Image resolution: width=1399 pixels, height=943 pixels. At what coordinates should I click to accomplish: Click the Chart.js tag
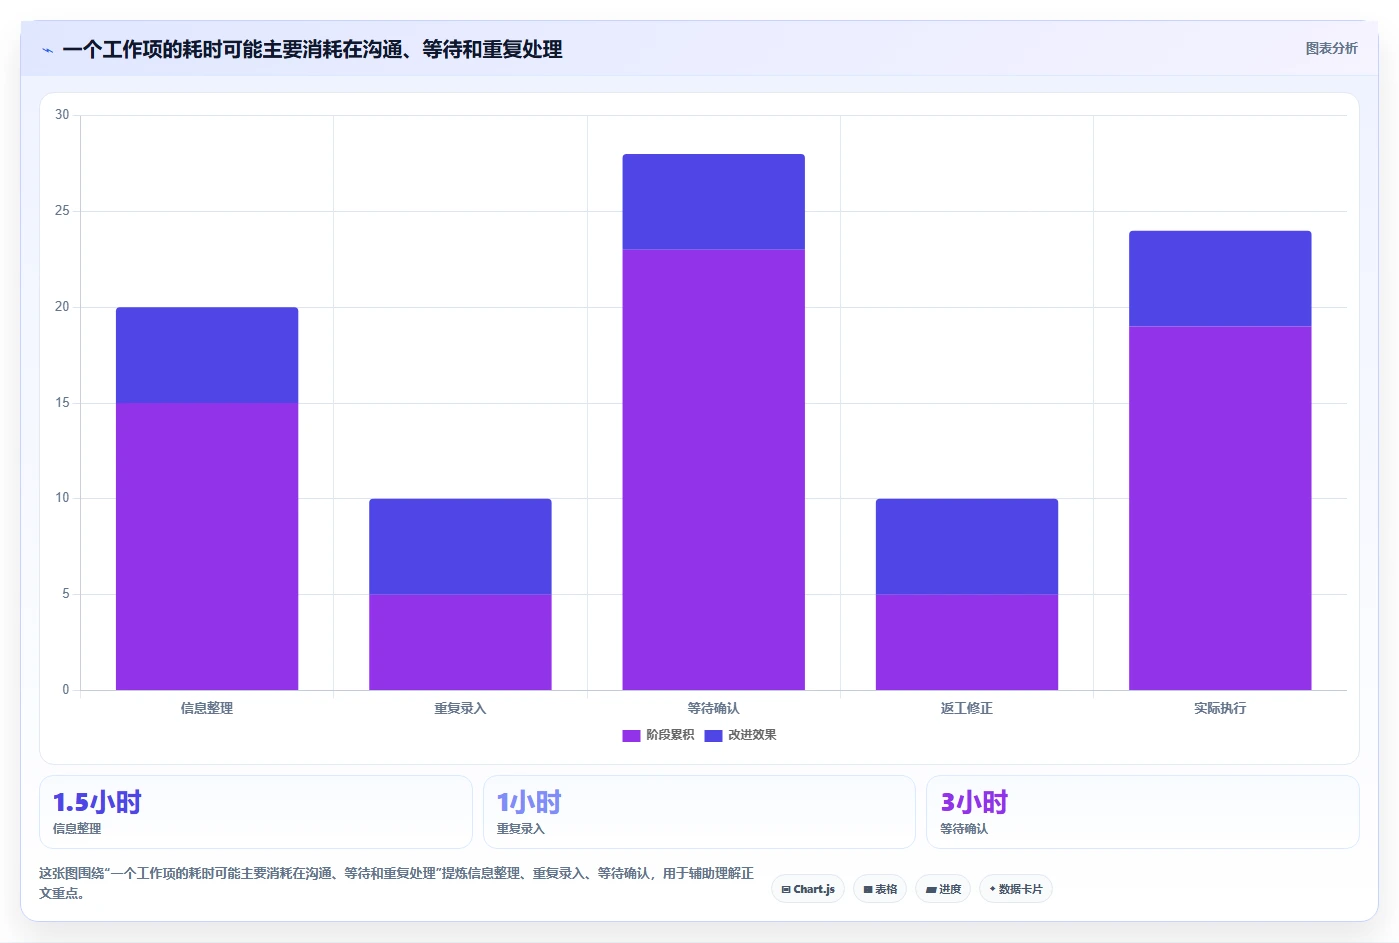click(808, 889)
